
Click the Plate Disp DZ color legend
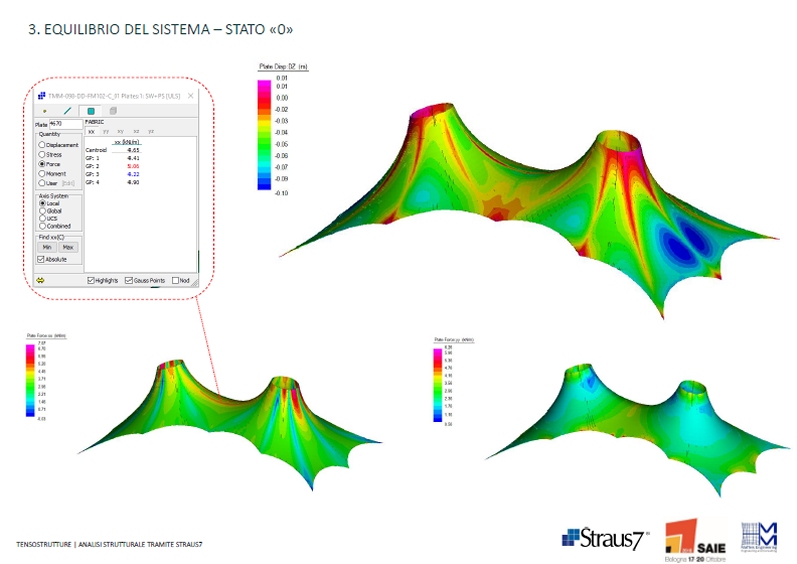coord(268,130)
